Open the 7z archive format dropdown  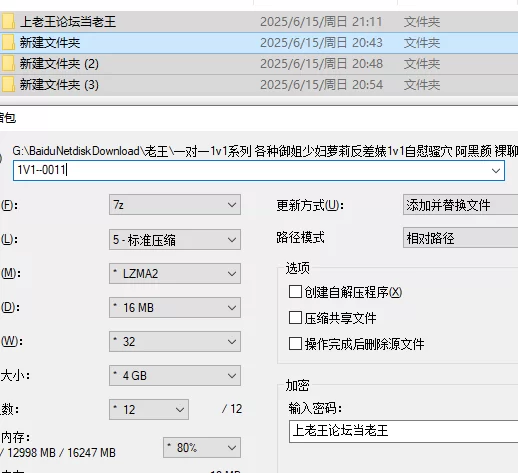pos(175,205)
